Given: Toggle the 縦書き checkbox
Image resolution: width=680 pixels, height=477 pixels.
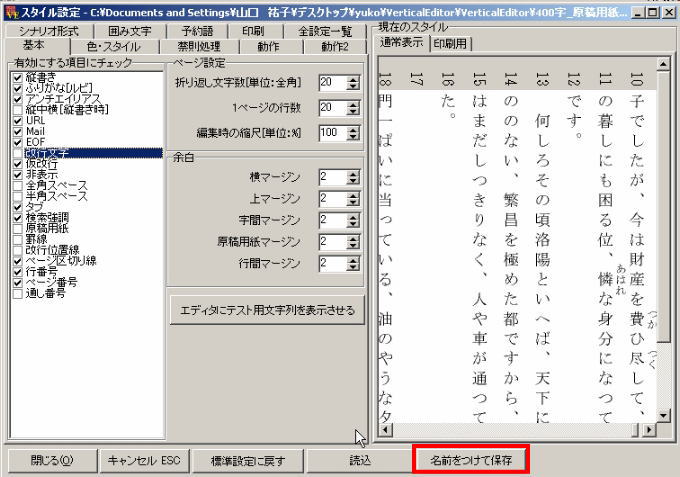Looking at the screenshot, I should pyautogui.click(x=18, y=76).
